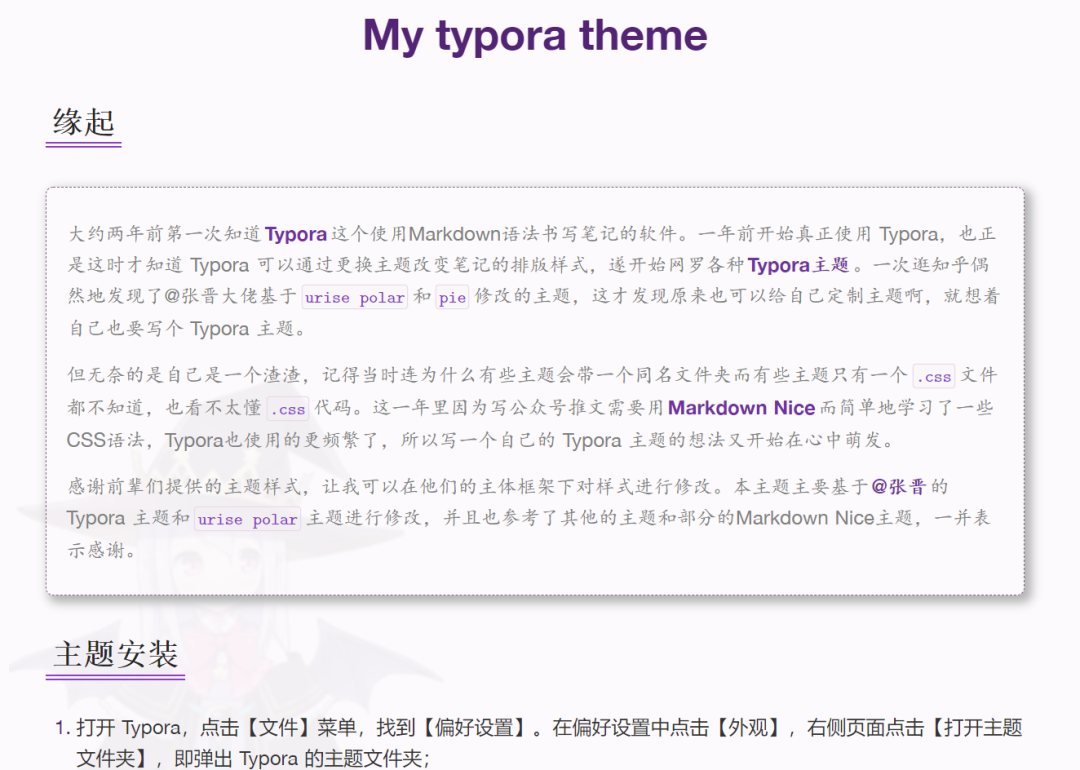Follow the 'Markdown Nice' link

coord(741,408)
